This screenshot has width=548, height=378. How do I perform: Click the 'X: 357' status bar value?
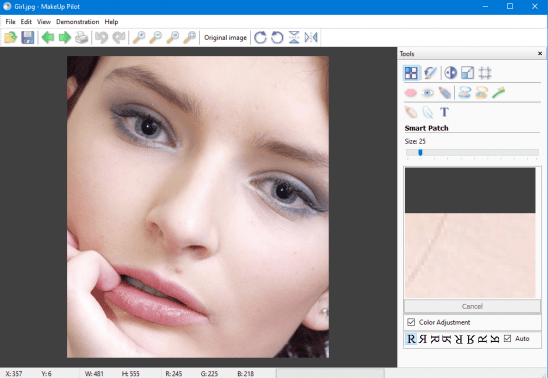[14, 374]
